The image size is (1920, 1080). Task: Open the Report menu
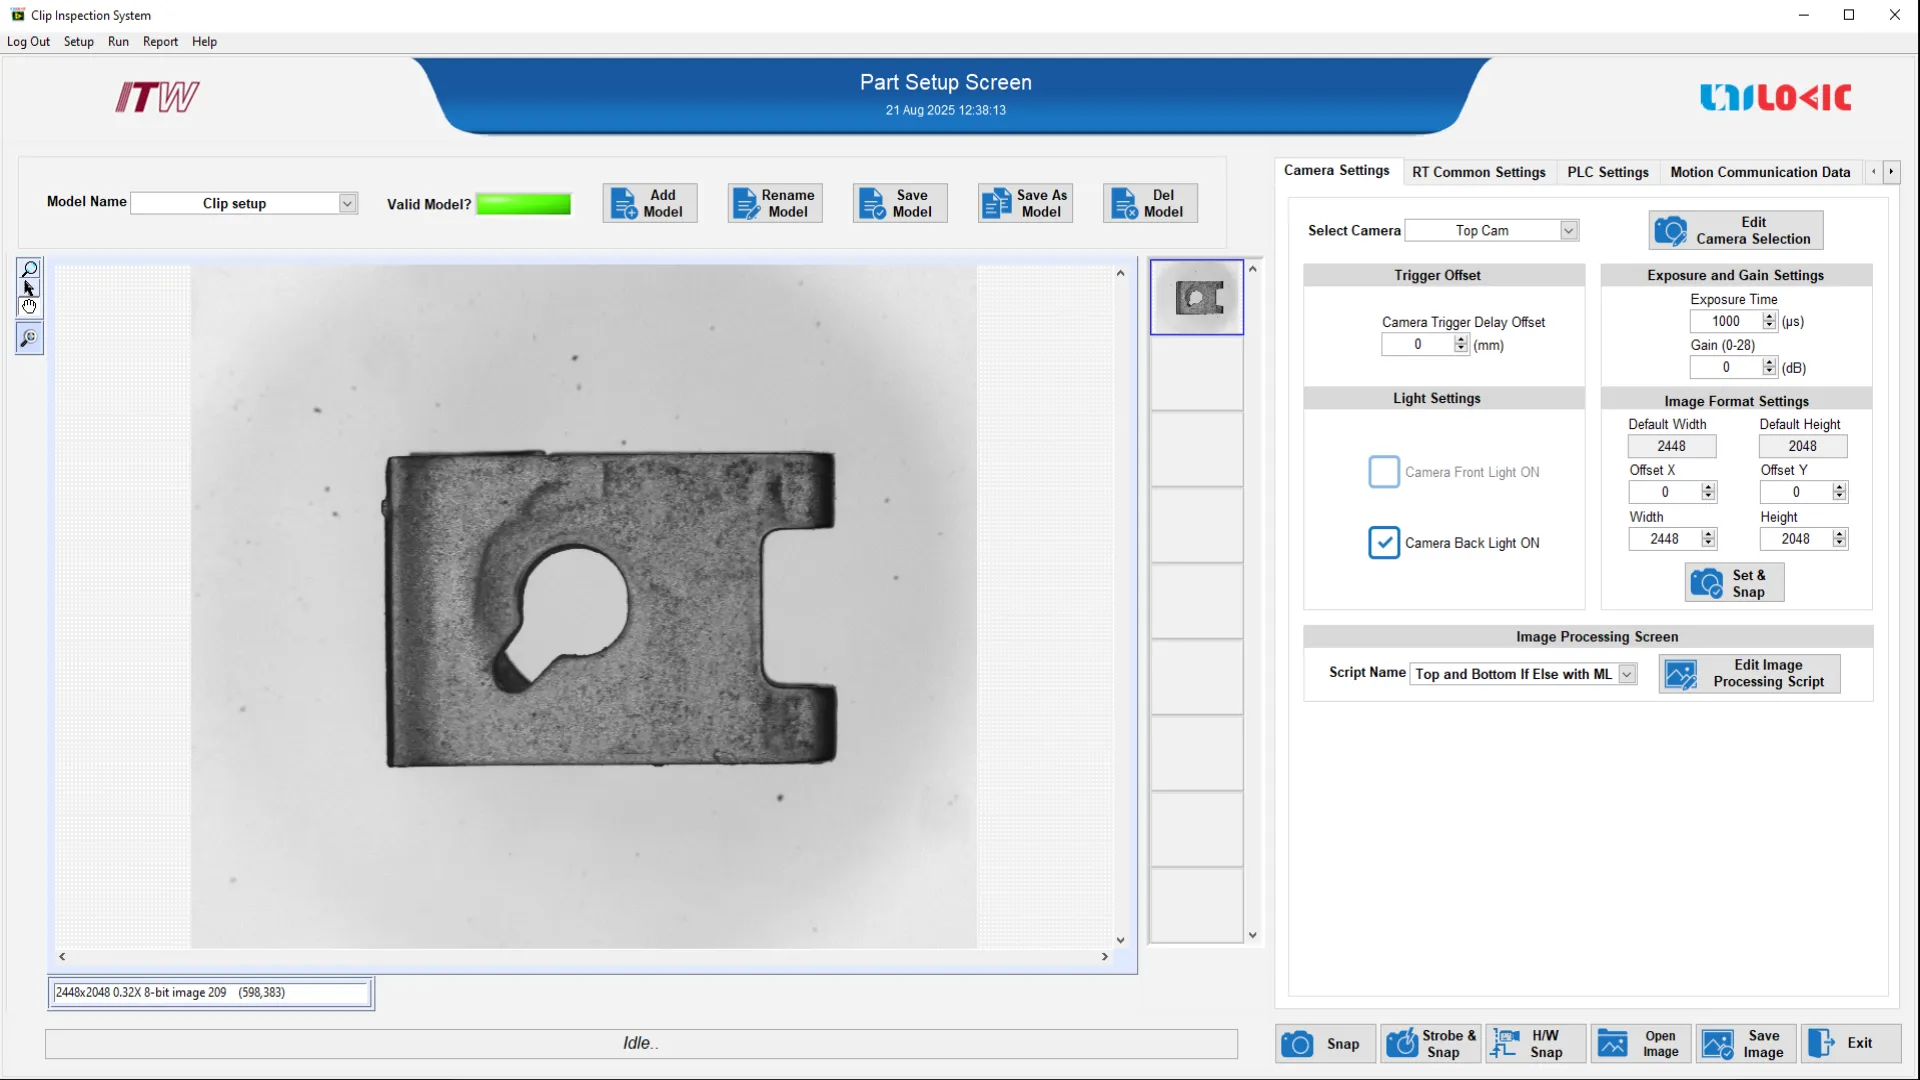[160, 41]
